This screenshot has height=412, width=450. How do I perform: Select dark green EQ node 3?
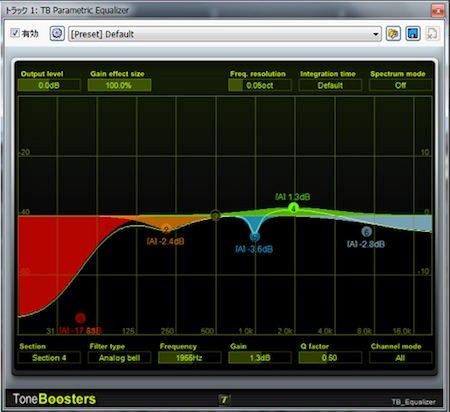[x=216, y=216]
